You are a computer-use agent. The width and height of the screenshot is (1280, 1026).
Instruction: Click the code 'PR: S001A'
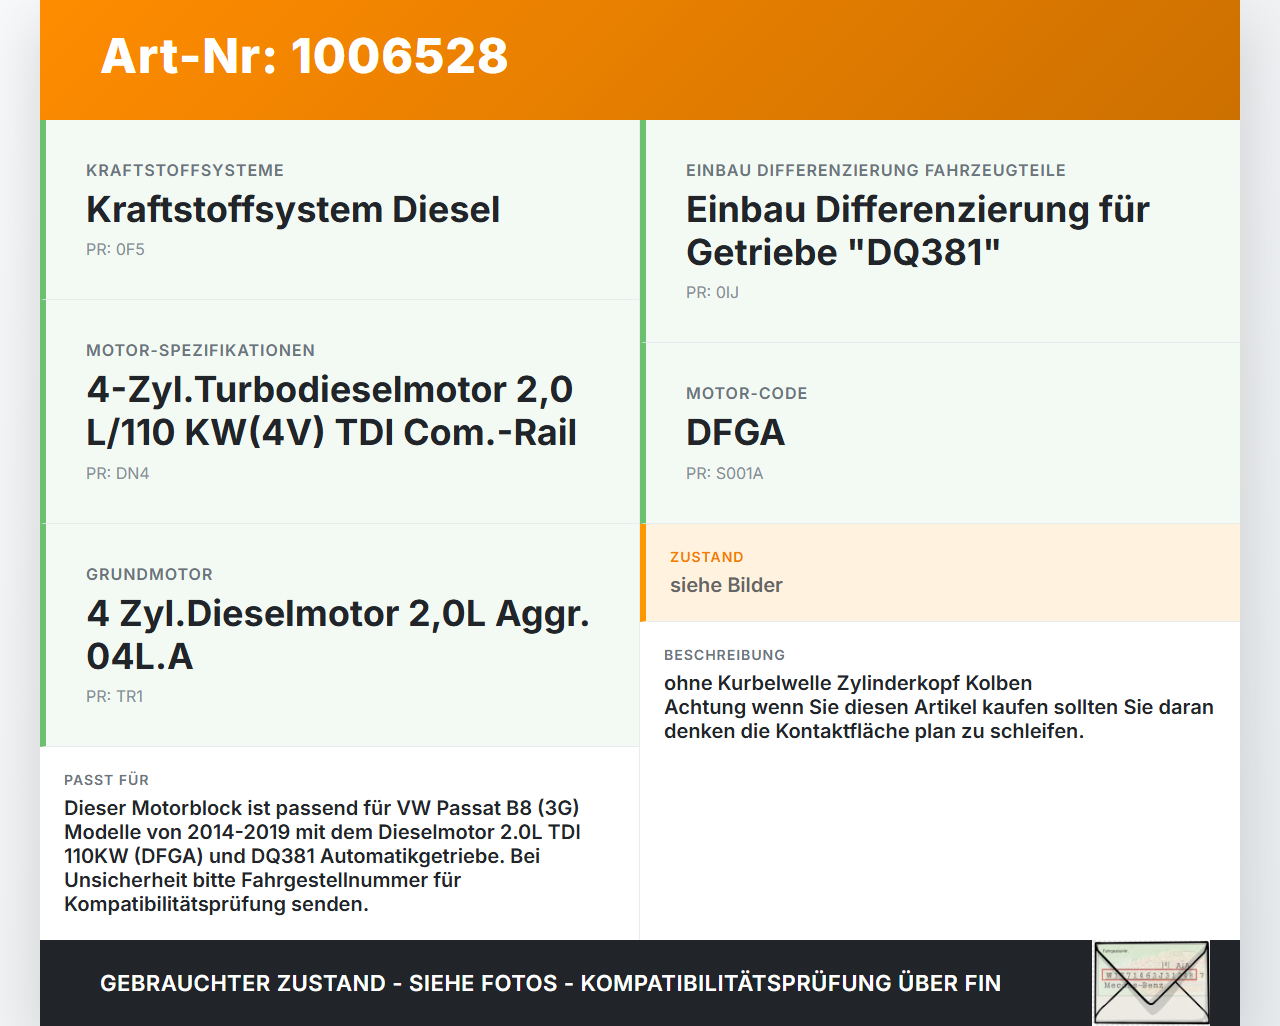[x=724, y=473]
